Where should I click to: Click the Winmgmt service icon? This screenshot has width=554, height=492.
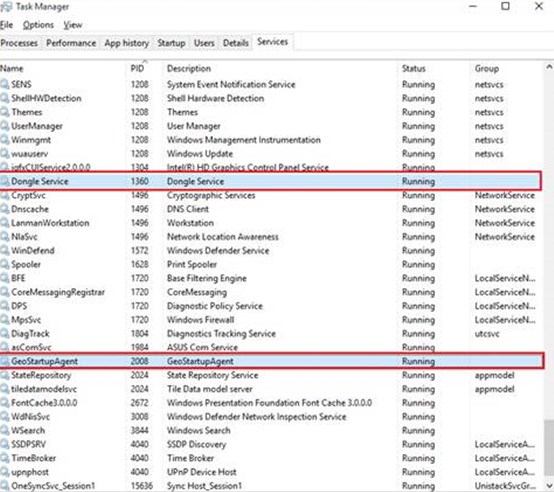5,140
